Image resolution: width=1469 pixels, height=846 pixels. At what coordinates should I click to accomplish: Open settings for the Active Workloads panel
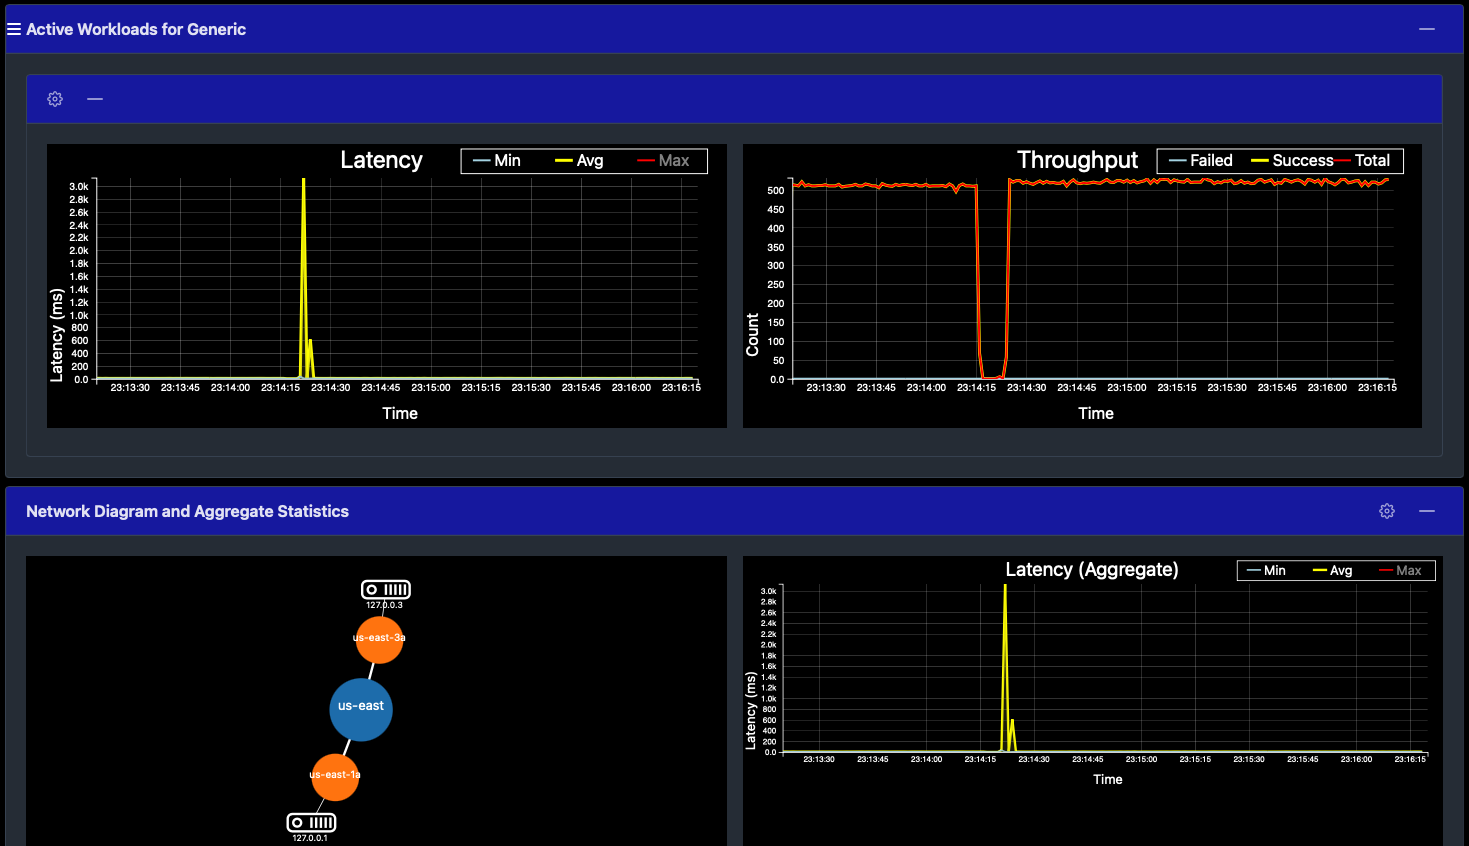pyautogui.click(x=54, y=98)
